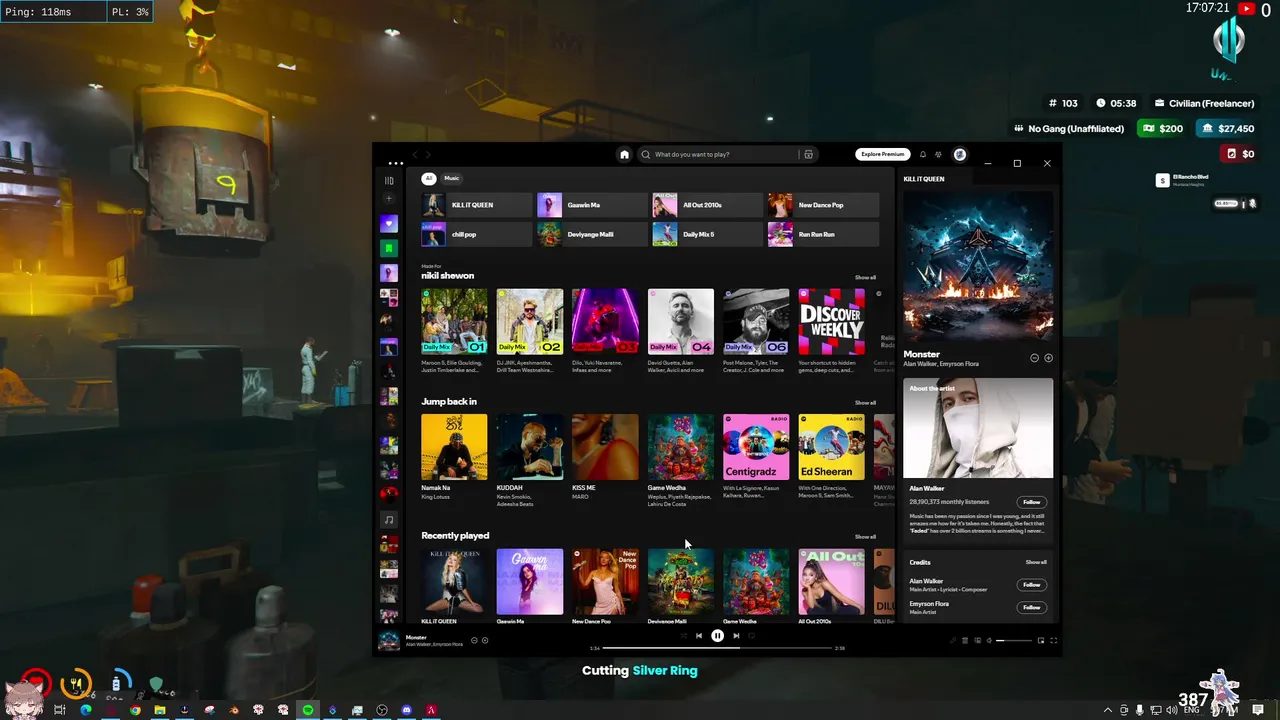Open Daily Mix 5 shortcut tile

tap(707, 234)
